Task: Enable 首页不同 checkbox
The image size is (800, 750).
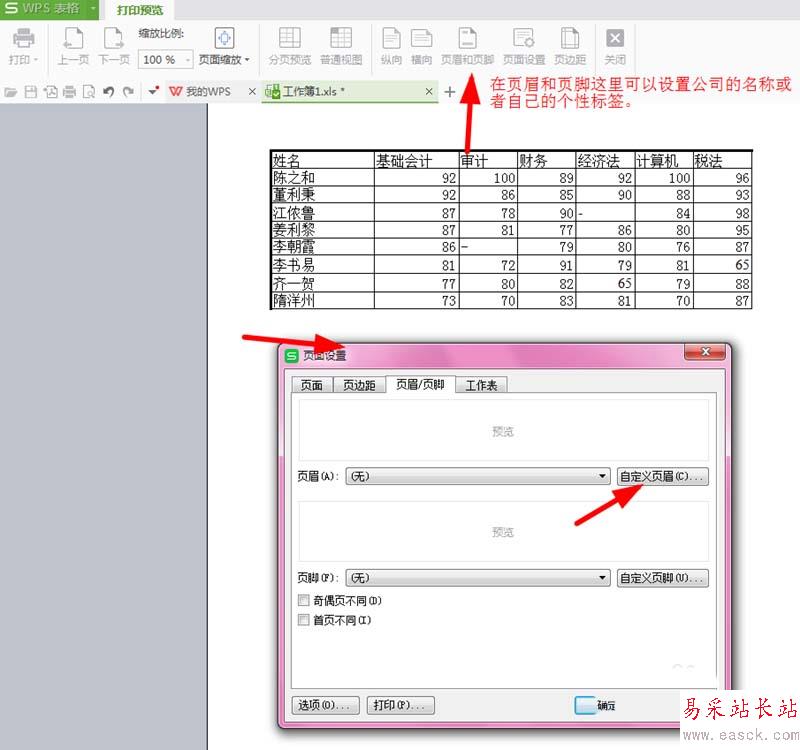Action: click(304, 620)
